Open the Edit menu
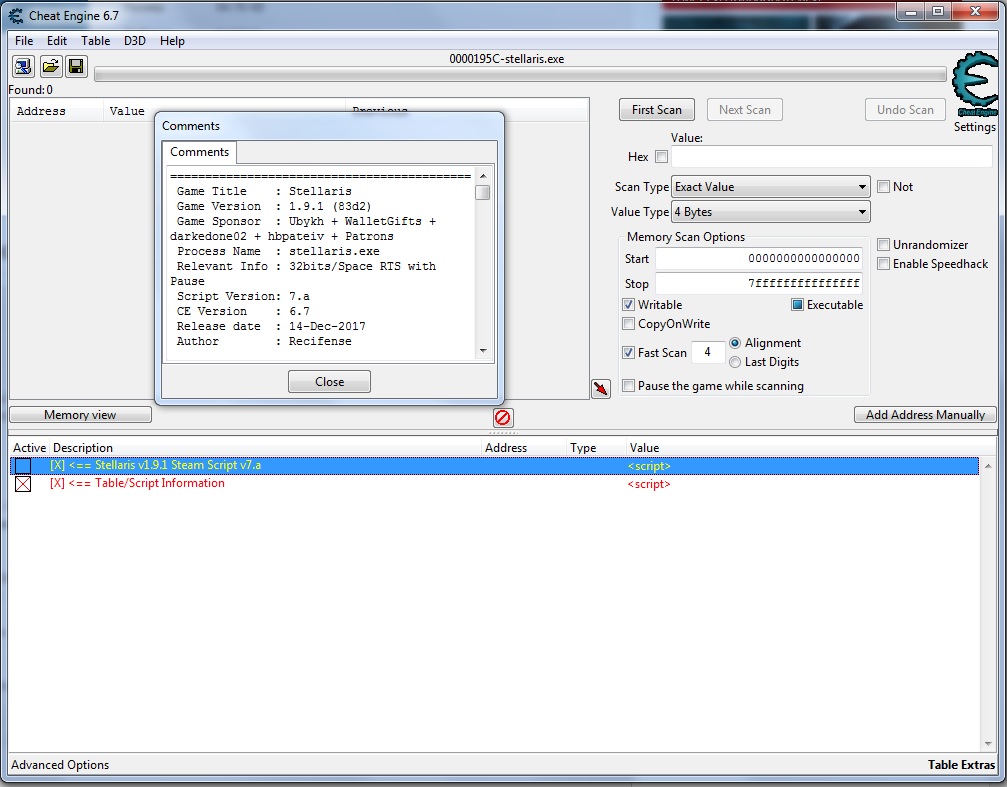 click(x=57, y=40)
